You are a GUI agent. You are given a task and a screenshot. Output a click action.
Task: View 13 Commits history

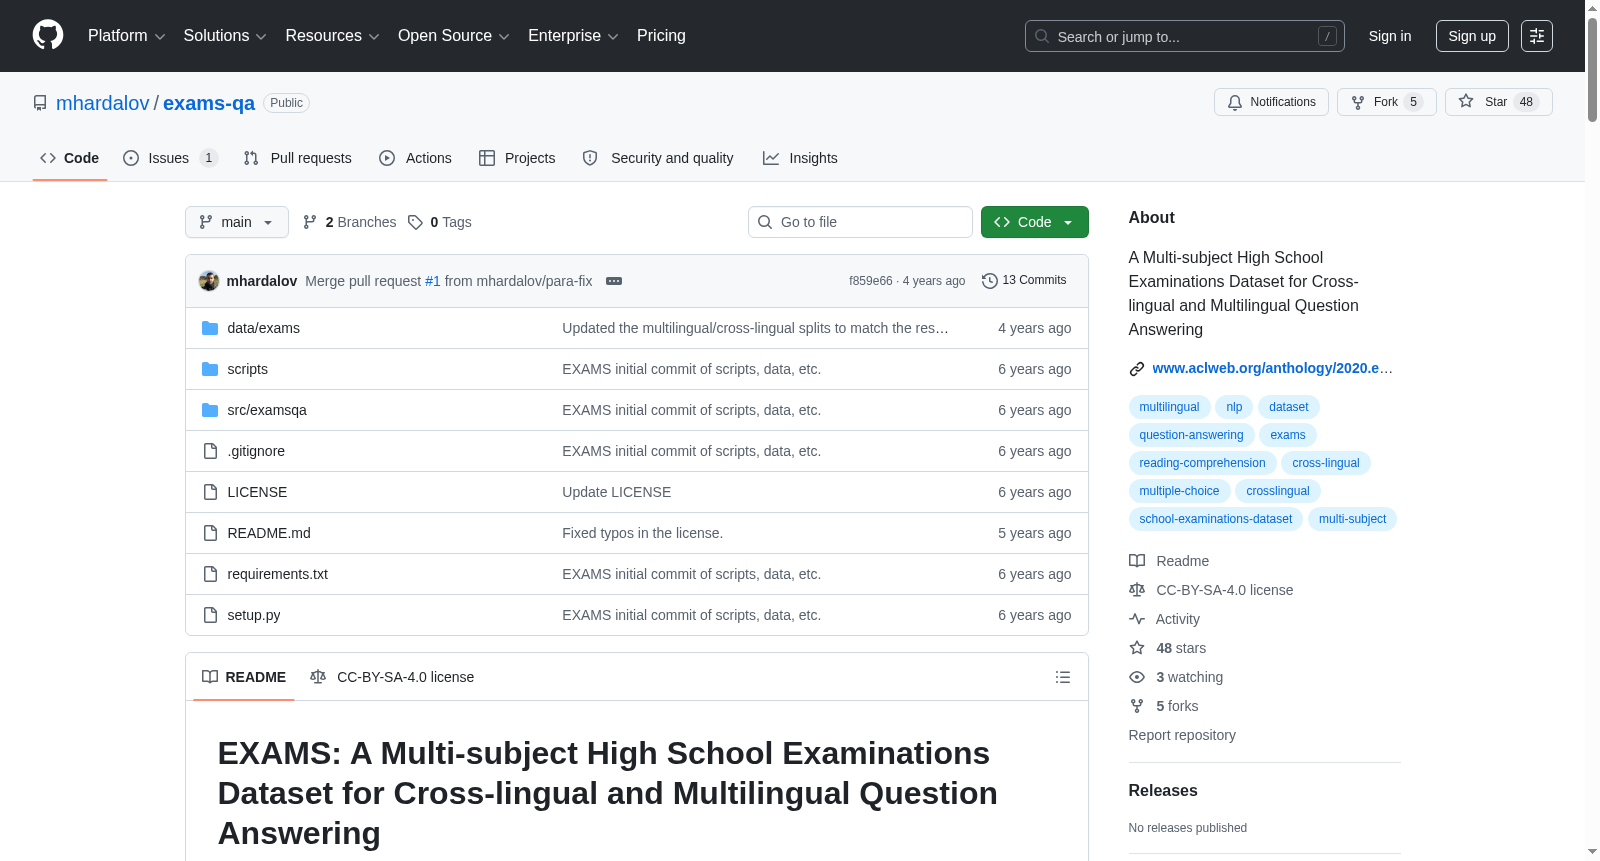tap(1024, 281)
